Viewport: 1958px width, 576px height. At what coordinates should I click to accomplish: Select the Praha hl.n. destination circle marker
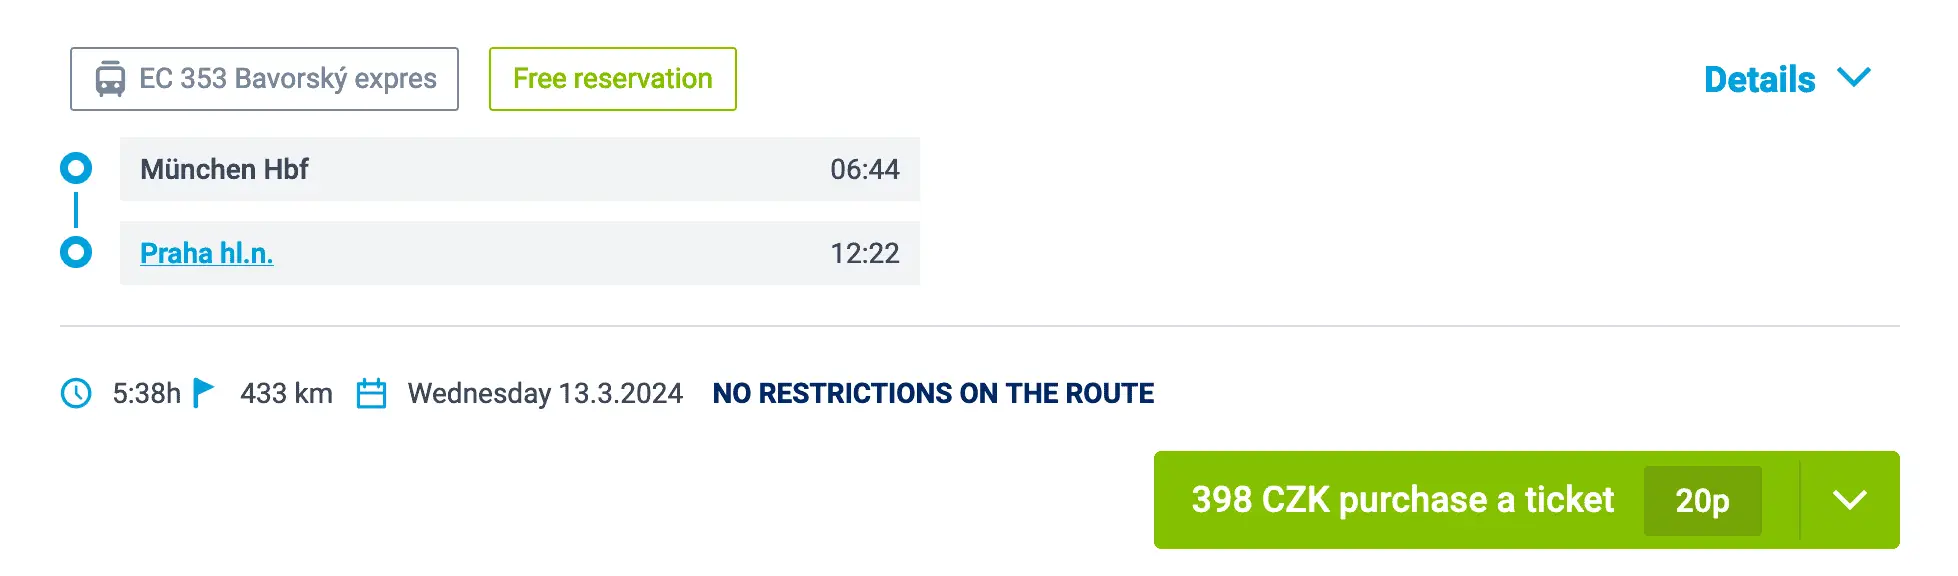pyautogui.click(x=76, y=252)
